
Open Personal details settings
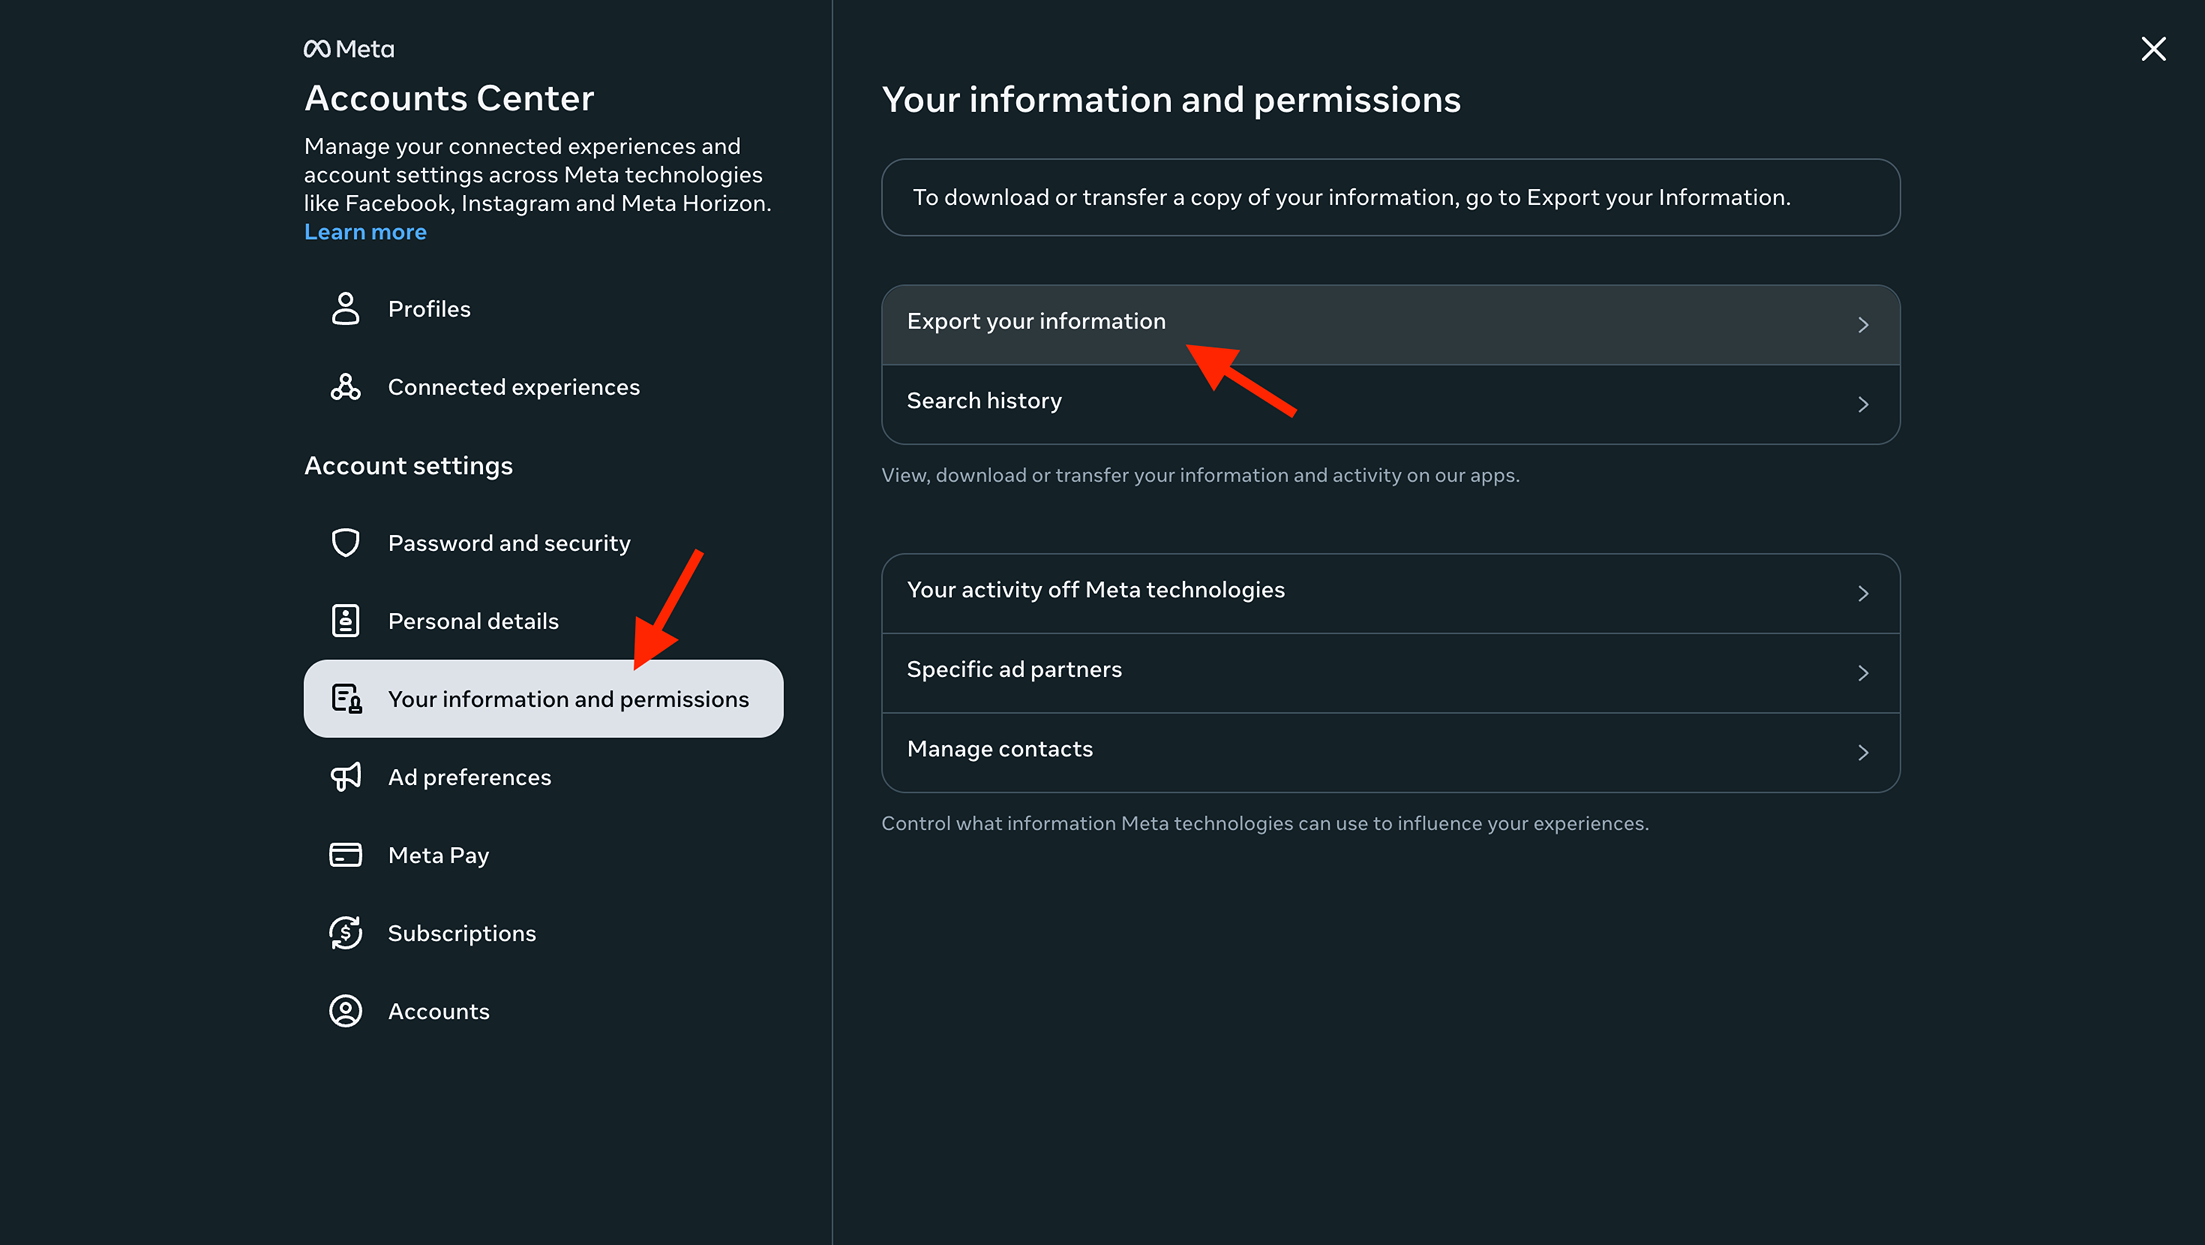474,620
